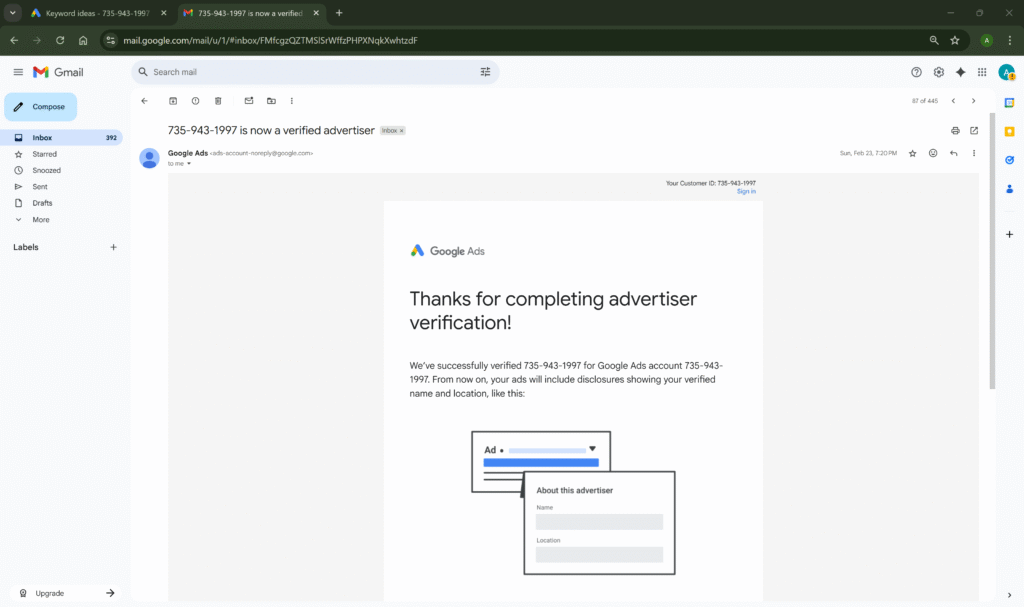Click the Move to folder icon
This screenshot has width=1024, height=607.
(x=271, y=101)
